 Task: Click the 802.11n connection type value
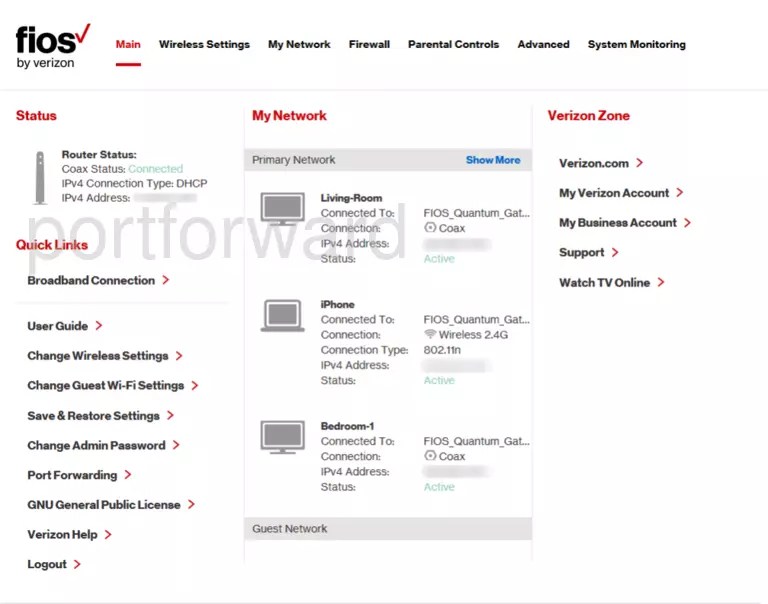click(442, 350)
